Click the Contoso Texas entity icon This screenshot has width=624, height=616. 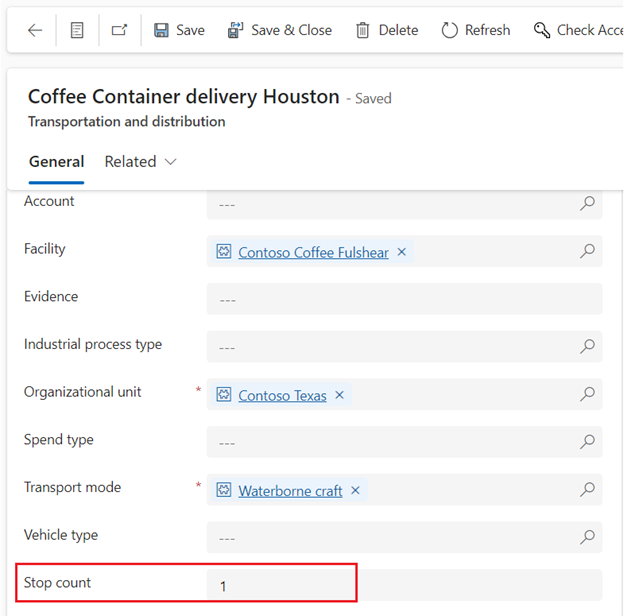point(224,394)
